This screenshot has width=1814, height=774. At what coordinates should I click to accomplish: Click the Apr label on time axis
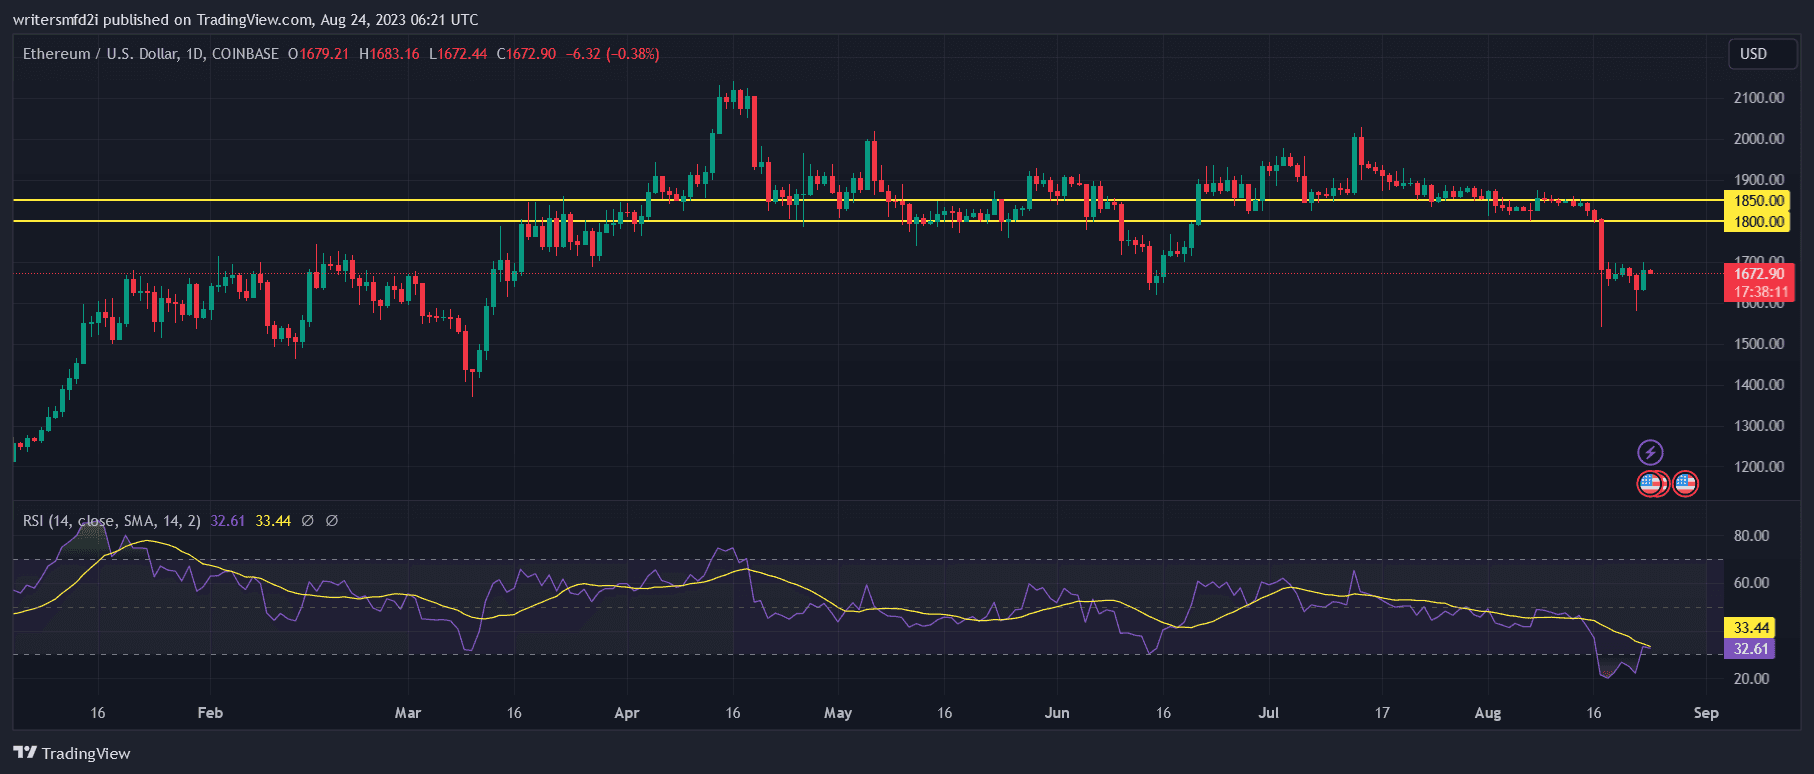pyautogui.click(x=626, y=713)
